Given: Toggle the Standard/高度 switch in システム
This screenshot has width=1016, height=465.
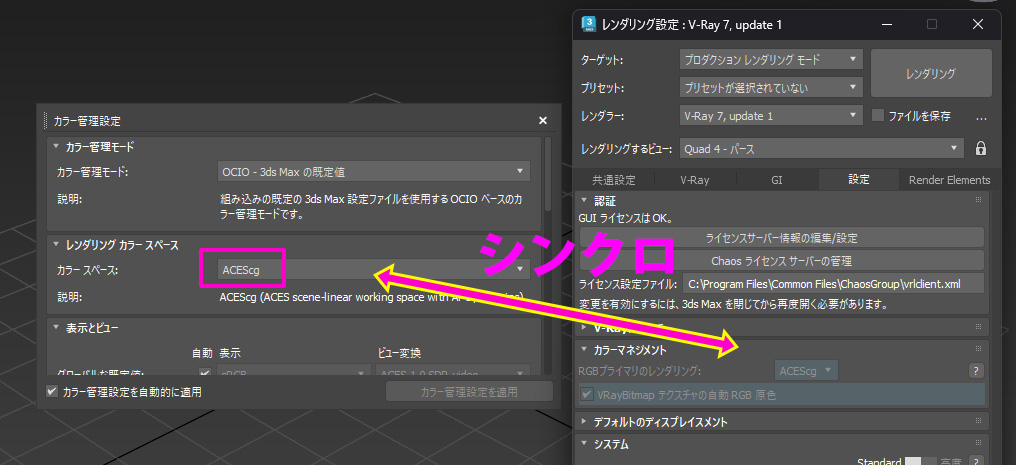Looking at the screenshot, I should (x=921, y=462).
